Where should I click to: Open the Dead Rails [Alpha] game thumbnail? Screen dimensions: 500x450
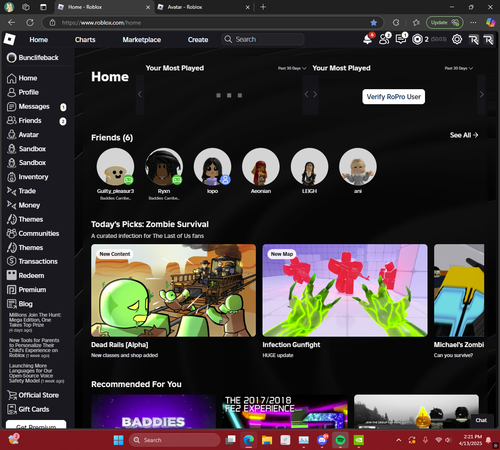(174, 290)
